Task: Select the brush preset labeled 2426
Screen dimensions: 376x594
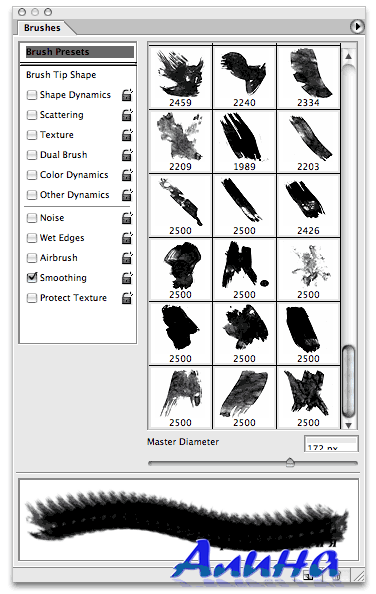Action: [308, 206]
